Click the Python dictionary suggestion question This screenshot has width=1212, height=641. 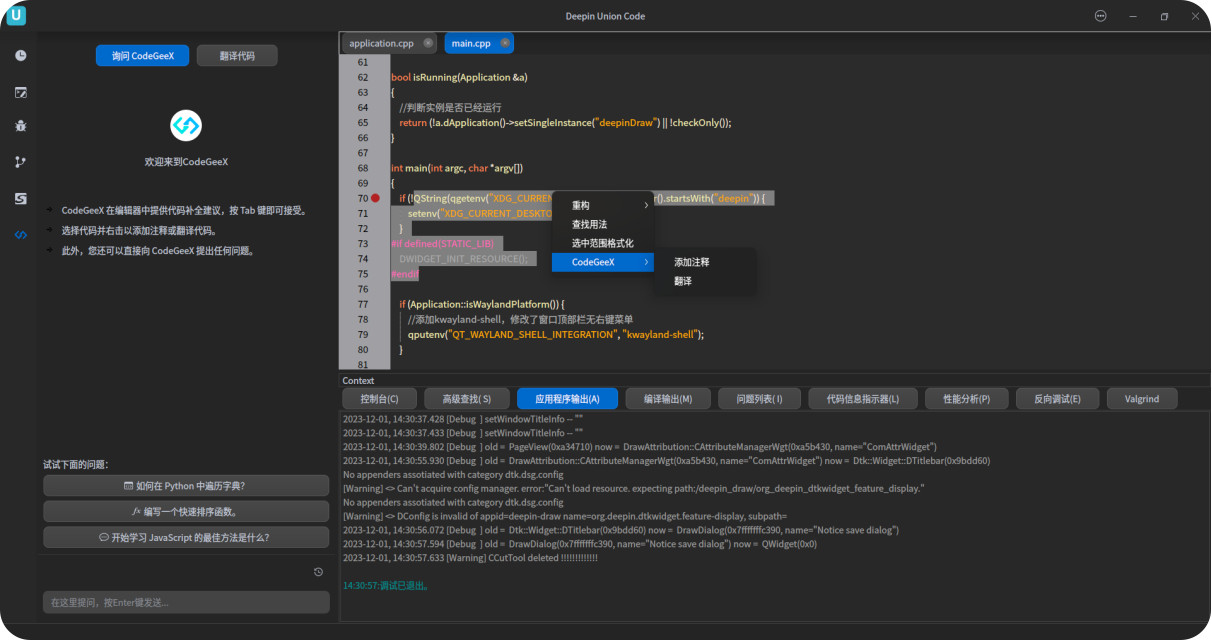pos(186,485)
